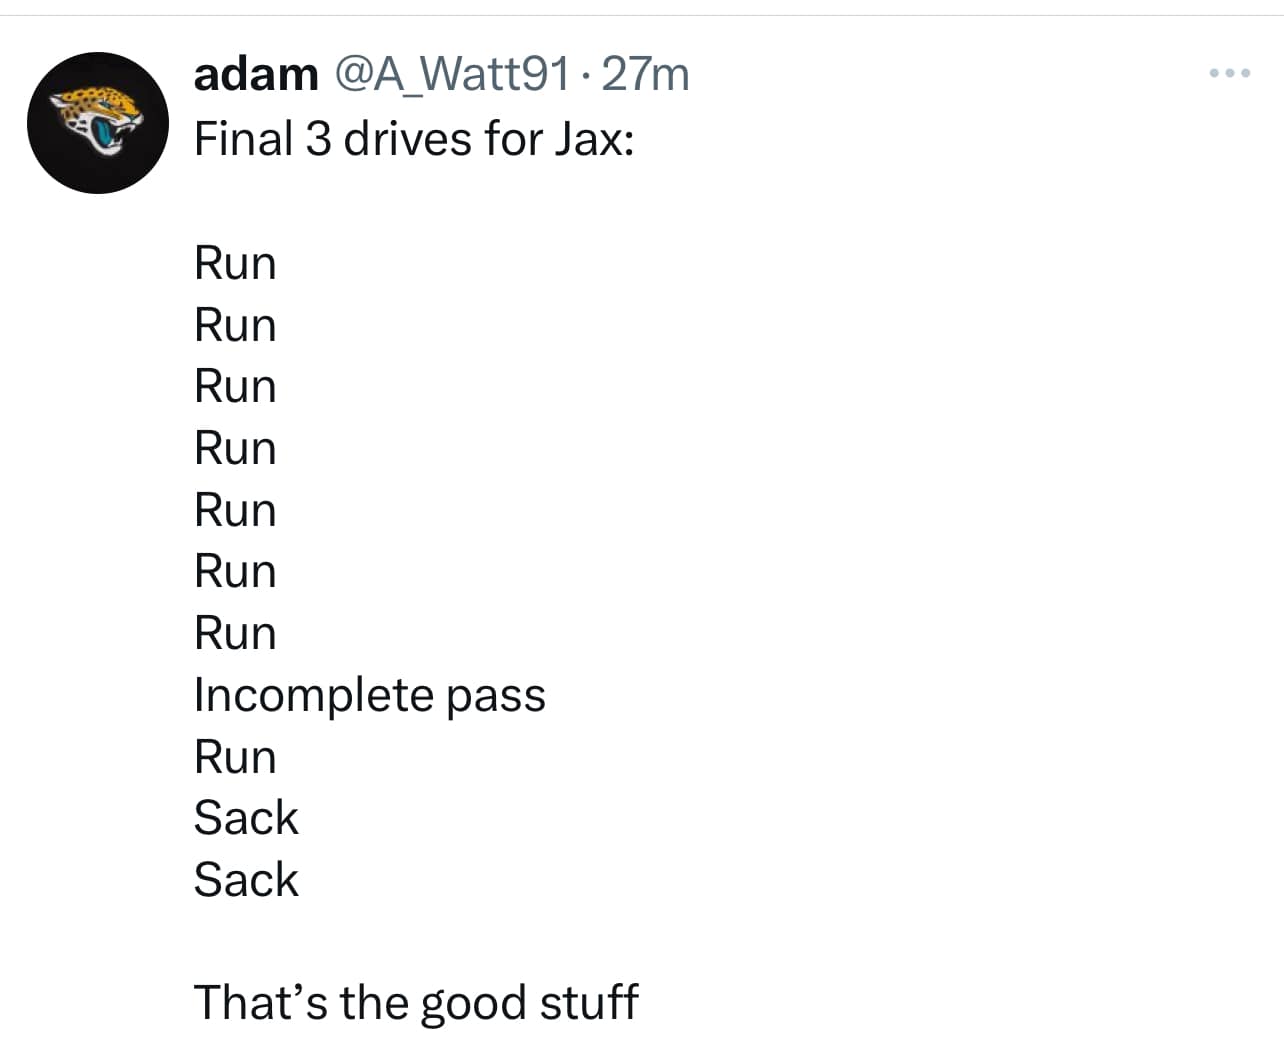This screenshot has height=1057, width=1284.
Task: Click the fifth 'Run' line from the top
Action: click(235, 511)
